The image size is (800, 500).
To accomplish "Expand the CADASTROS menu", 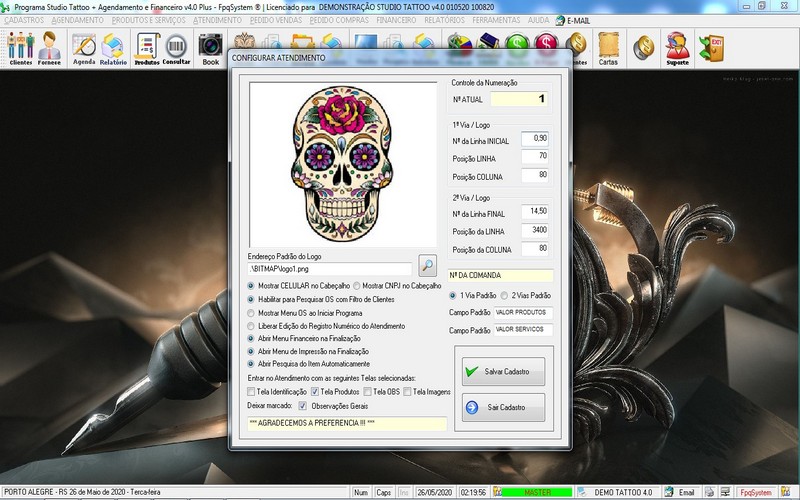I will [x=24, y=20].
